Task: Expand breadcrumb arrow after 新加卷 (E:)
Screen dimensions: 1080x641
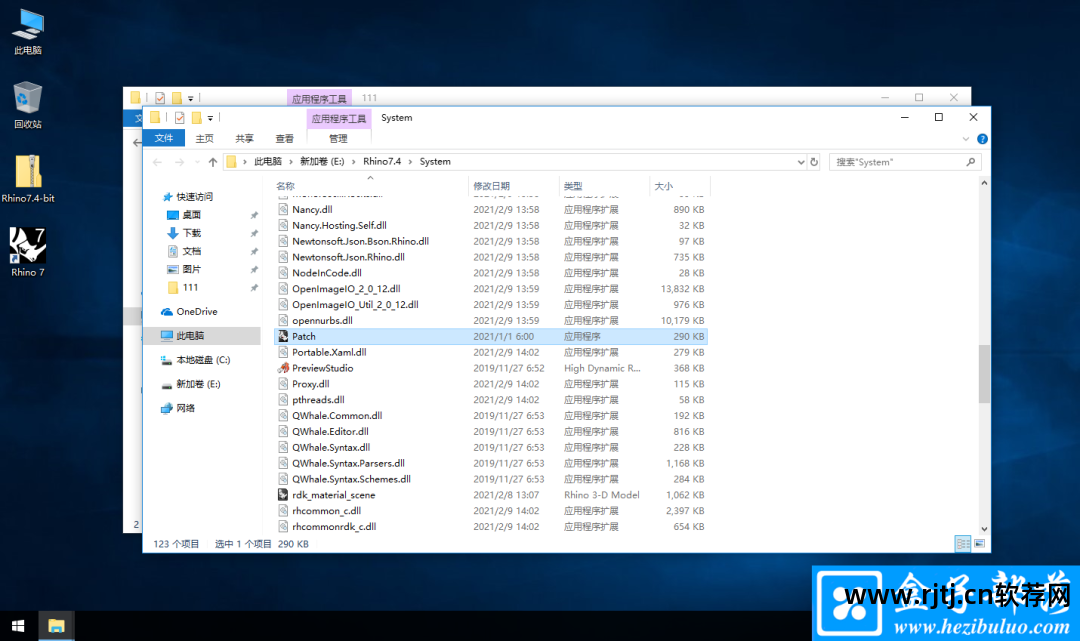Action: pos(354,162)
